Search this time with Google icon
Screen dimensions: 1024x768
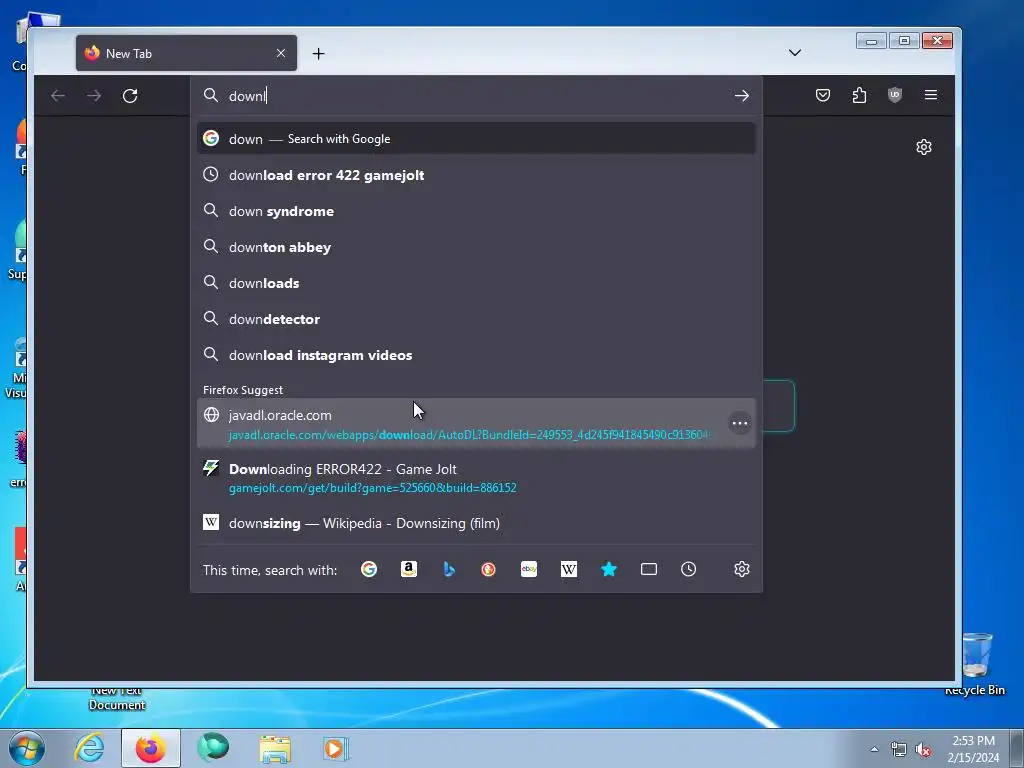369,569
